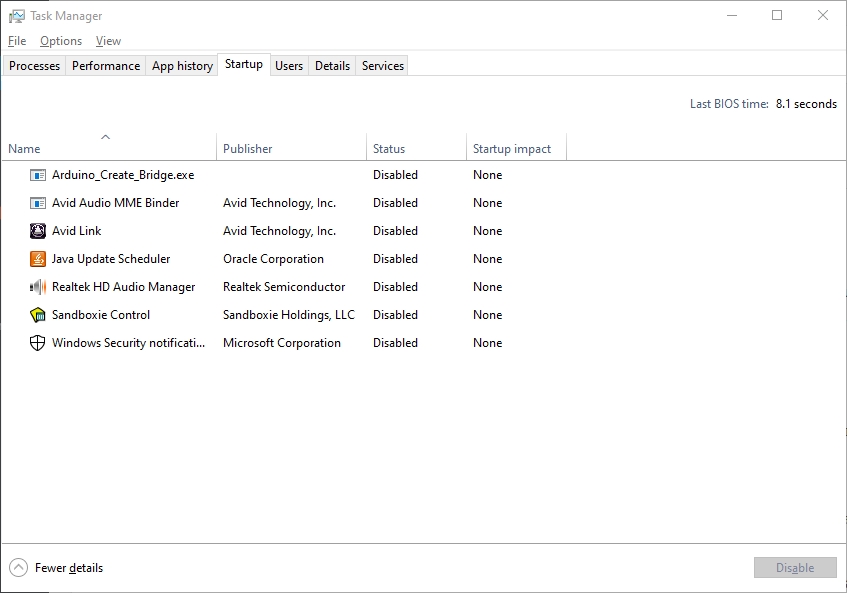The image size is (847, 593).
Task: Click the Avid Link app icon
Action: coord(37,231)
